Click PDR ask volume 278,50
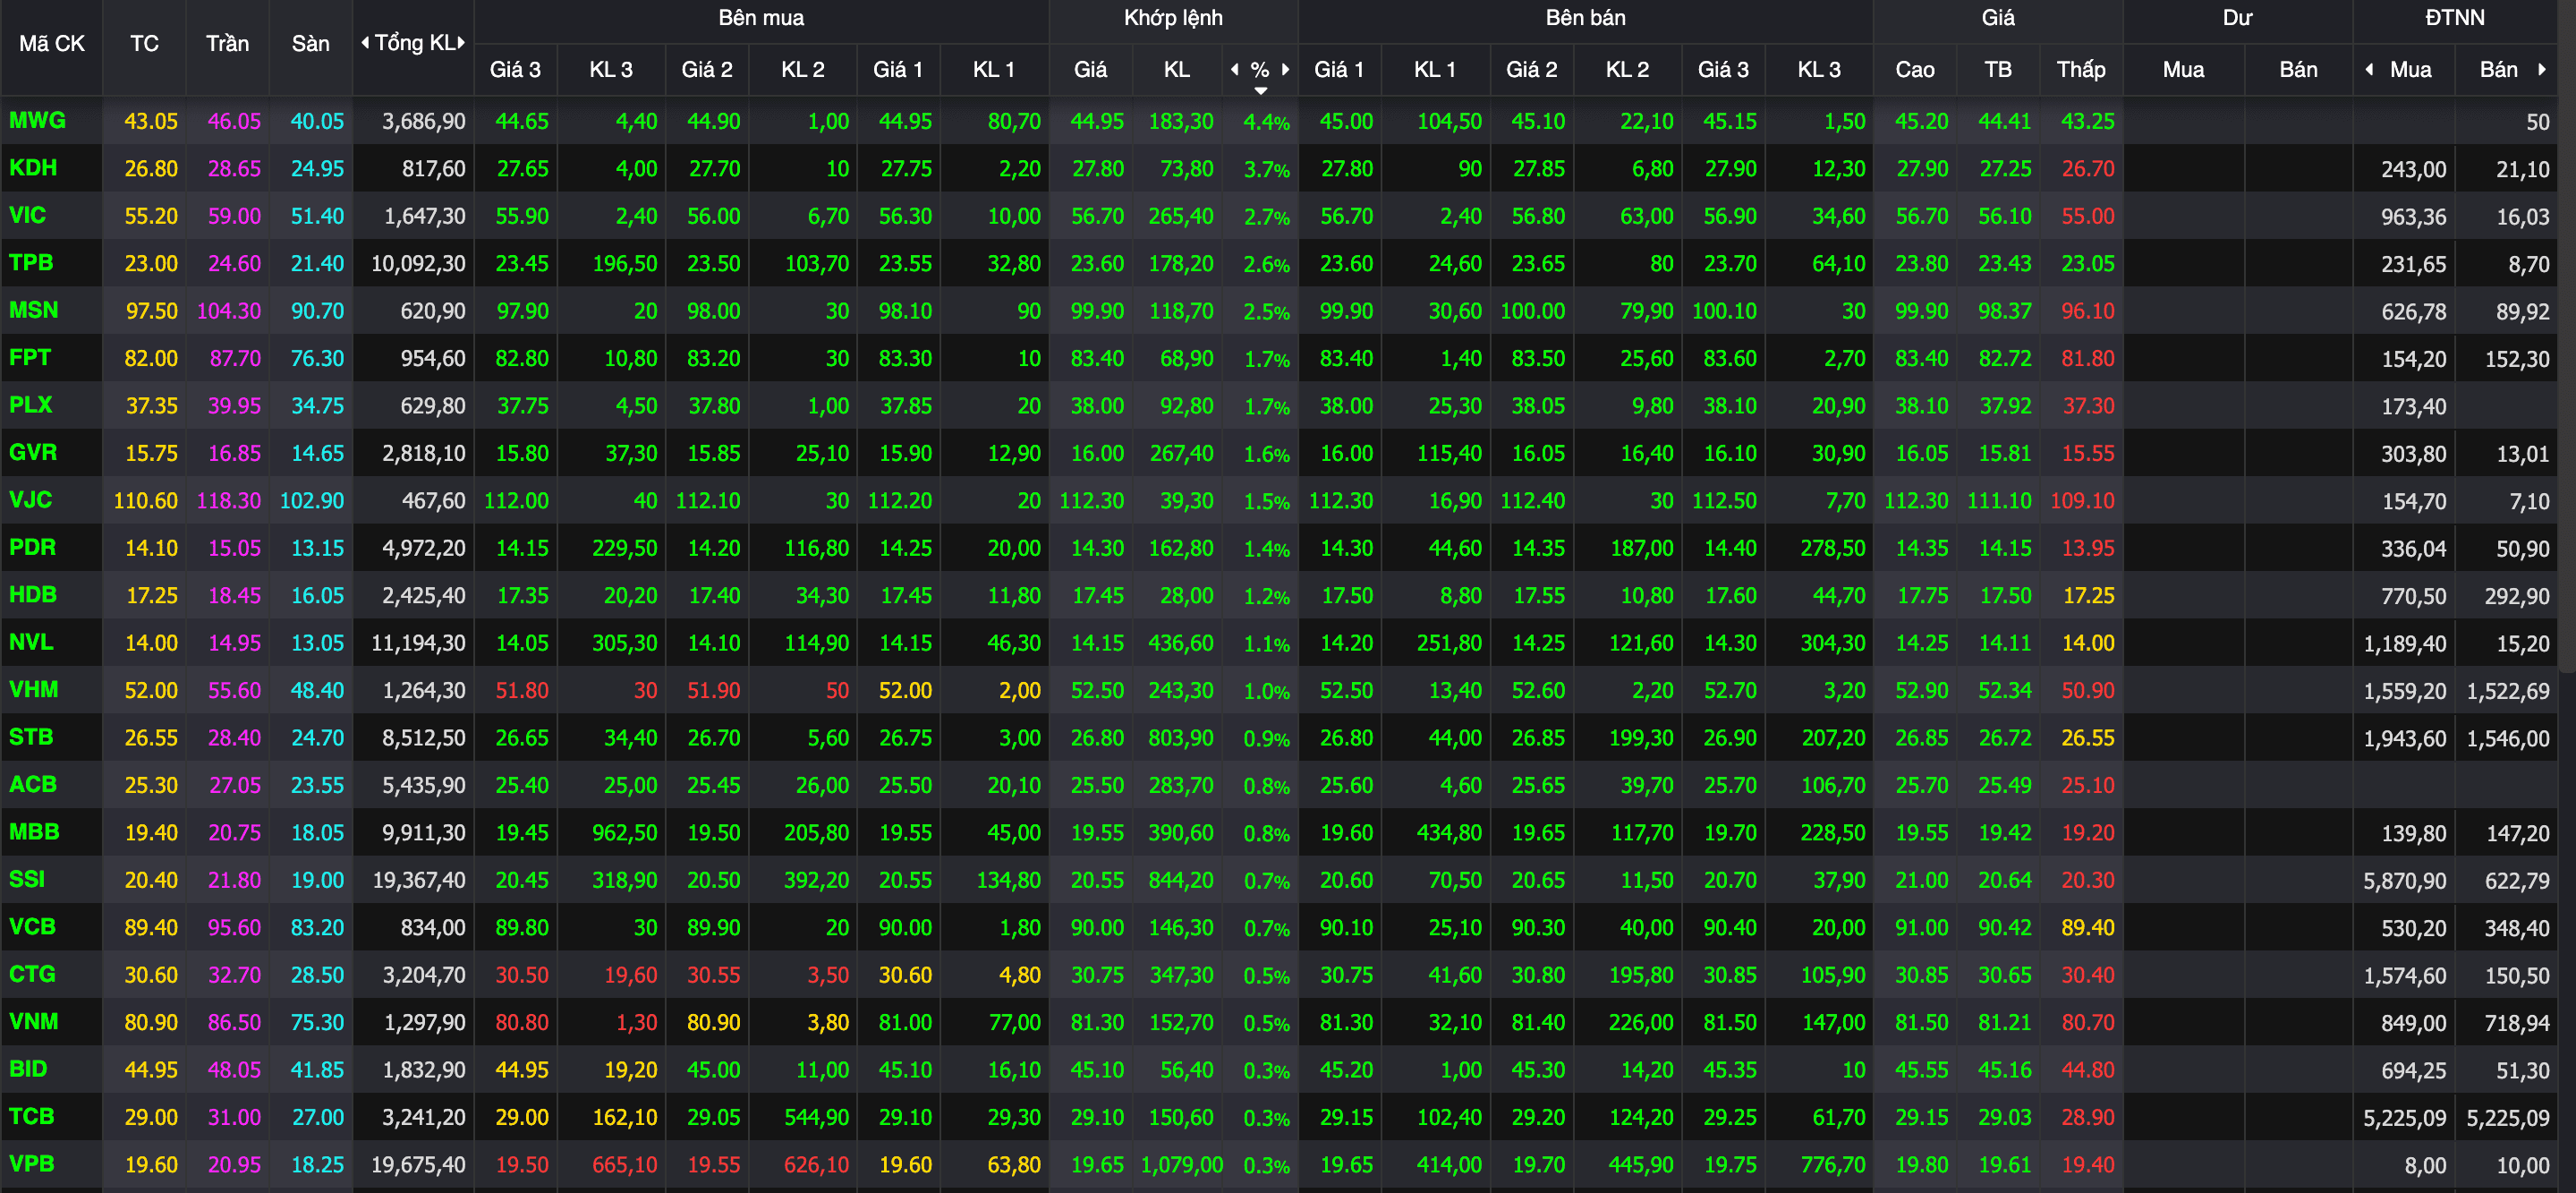The height and width of the screenshot is (1193, 2576). click(1833, 548)
